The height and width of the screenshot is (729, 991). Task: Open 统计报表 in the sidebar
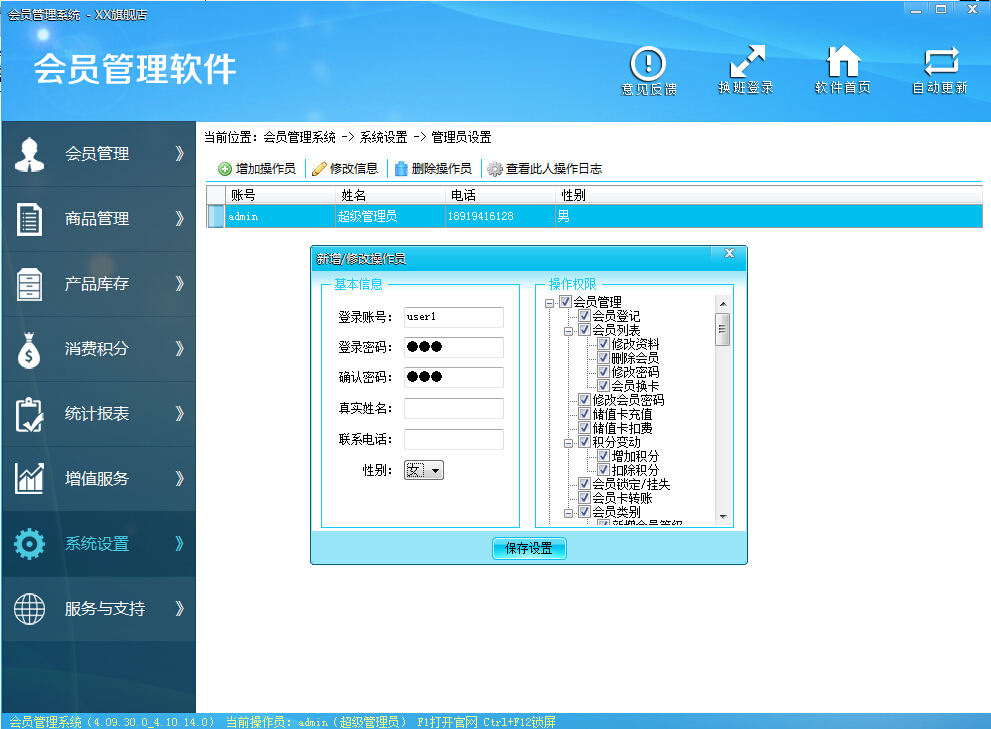(x=98, y=414)
